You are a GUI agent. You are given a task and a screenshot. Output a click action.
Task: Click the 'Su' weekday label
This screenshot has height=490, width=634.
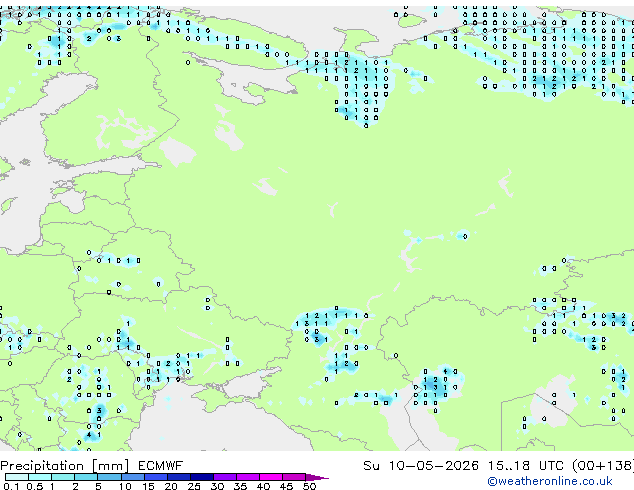371,466
